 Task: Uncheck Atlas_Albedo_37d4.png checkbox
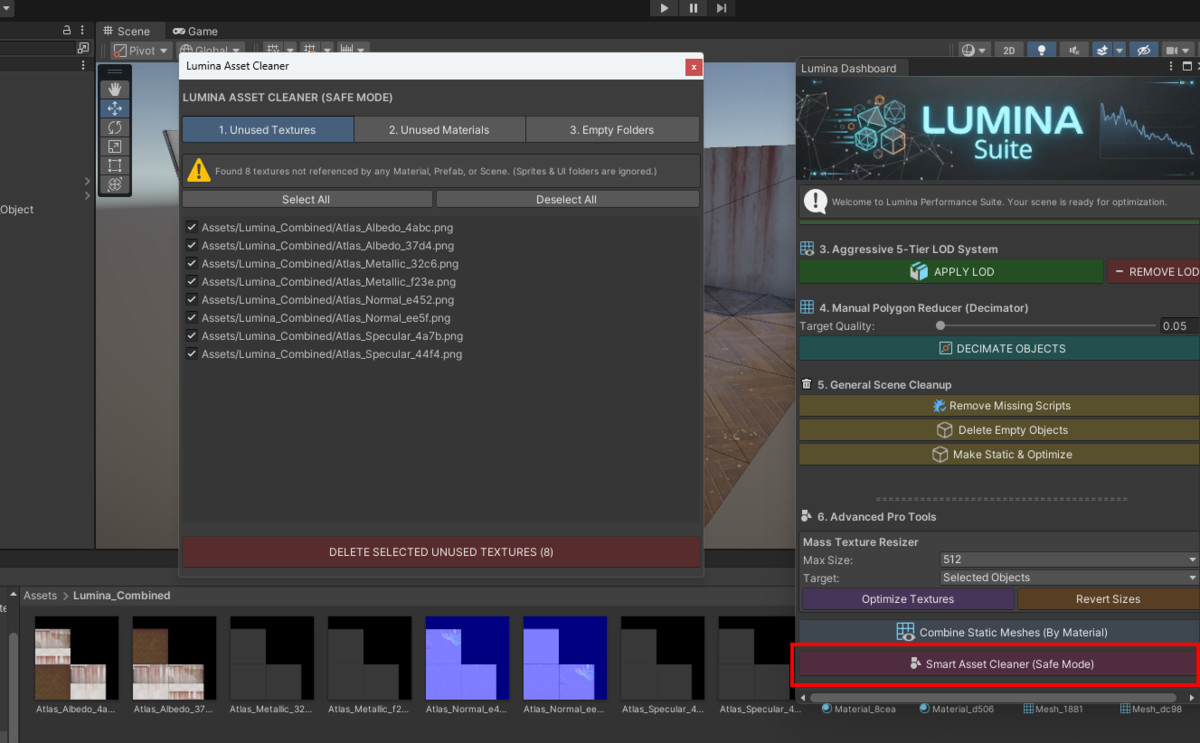point(191,245)
